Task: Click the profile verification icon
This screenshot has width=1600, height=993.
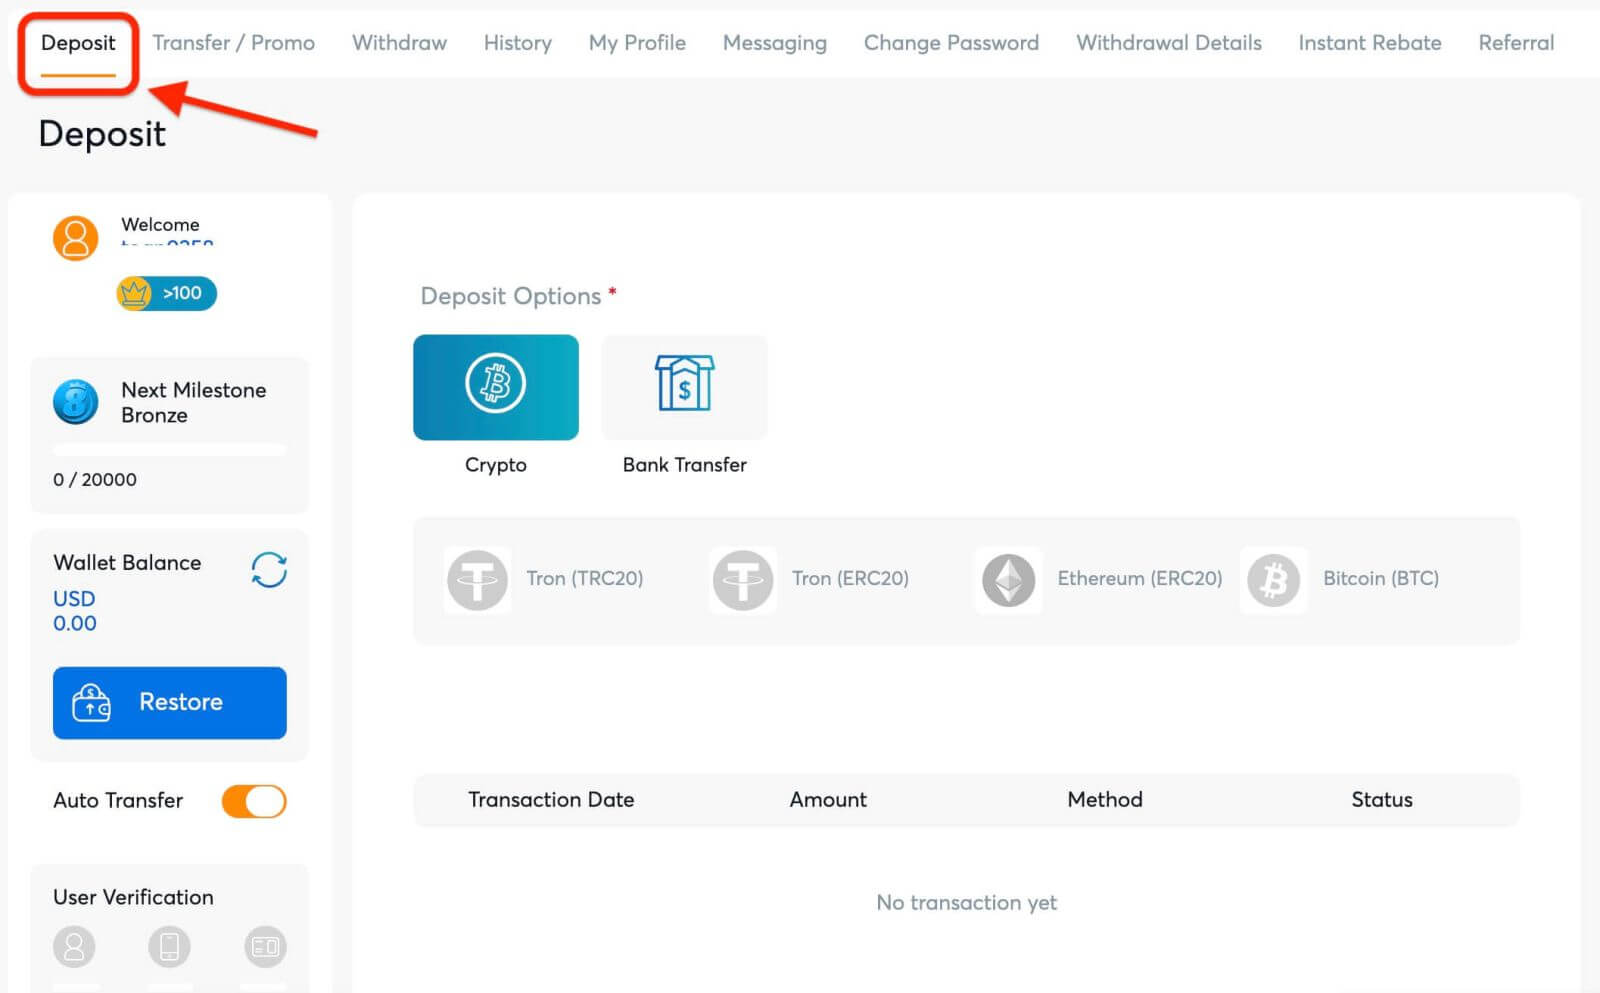Action: [x=74, y=946]
